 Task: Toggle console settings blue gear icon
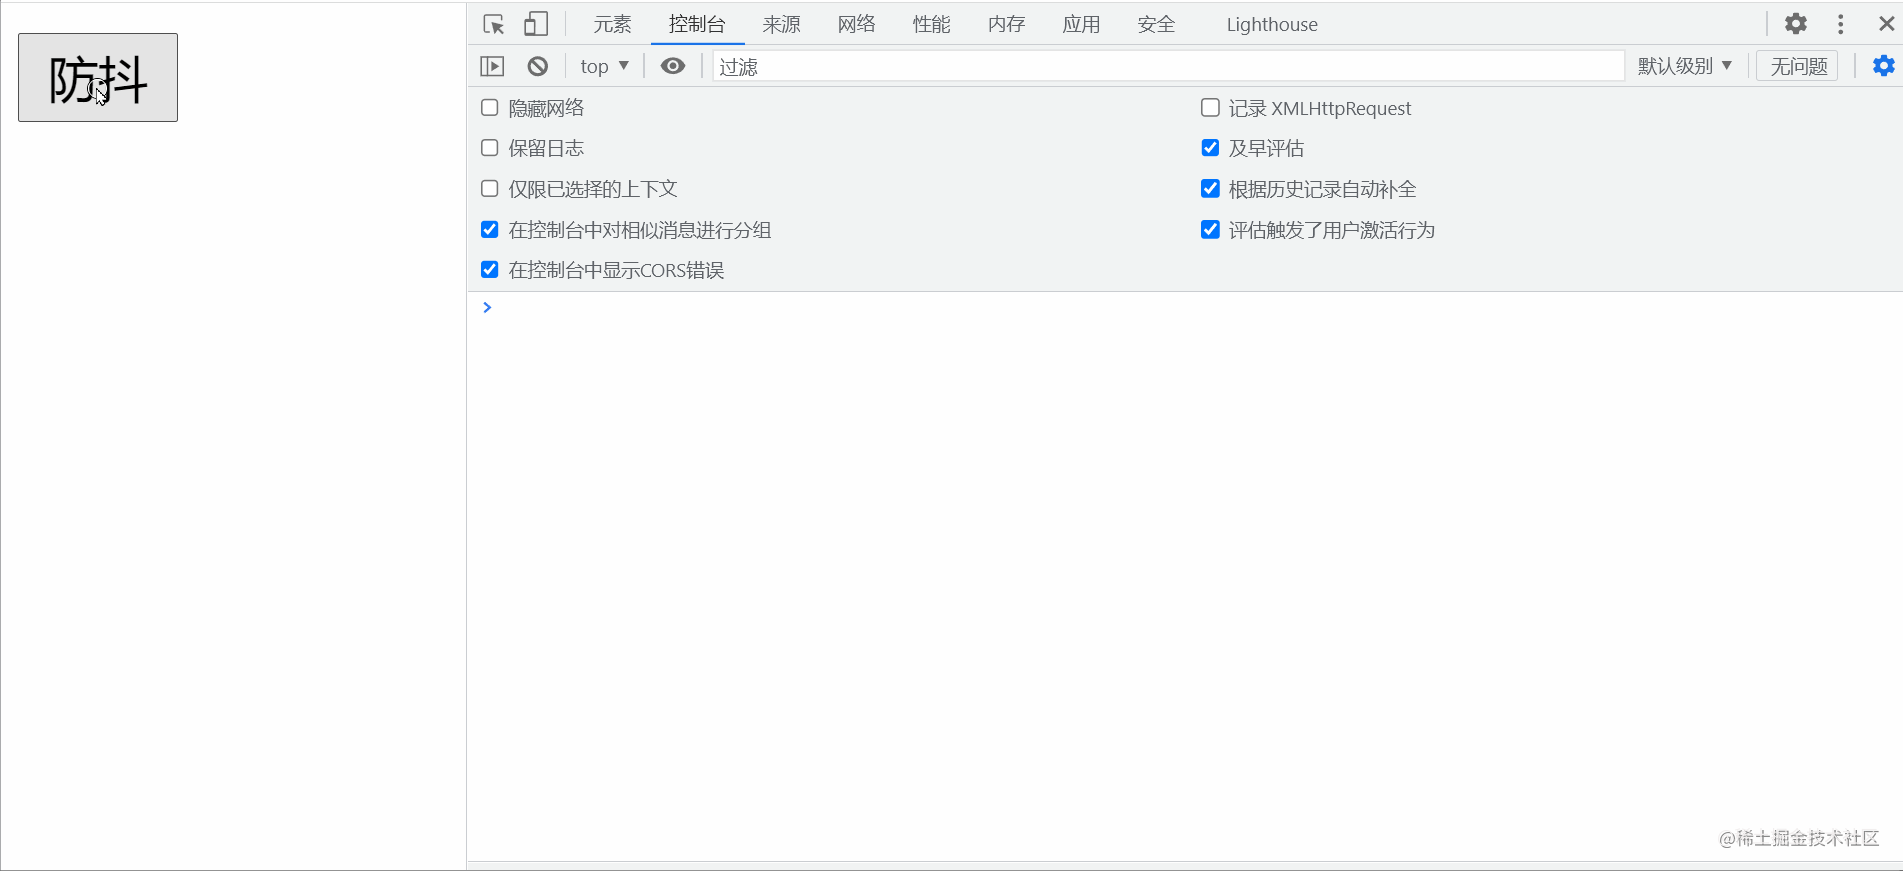click(1883, 66)
